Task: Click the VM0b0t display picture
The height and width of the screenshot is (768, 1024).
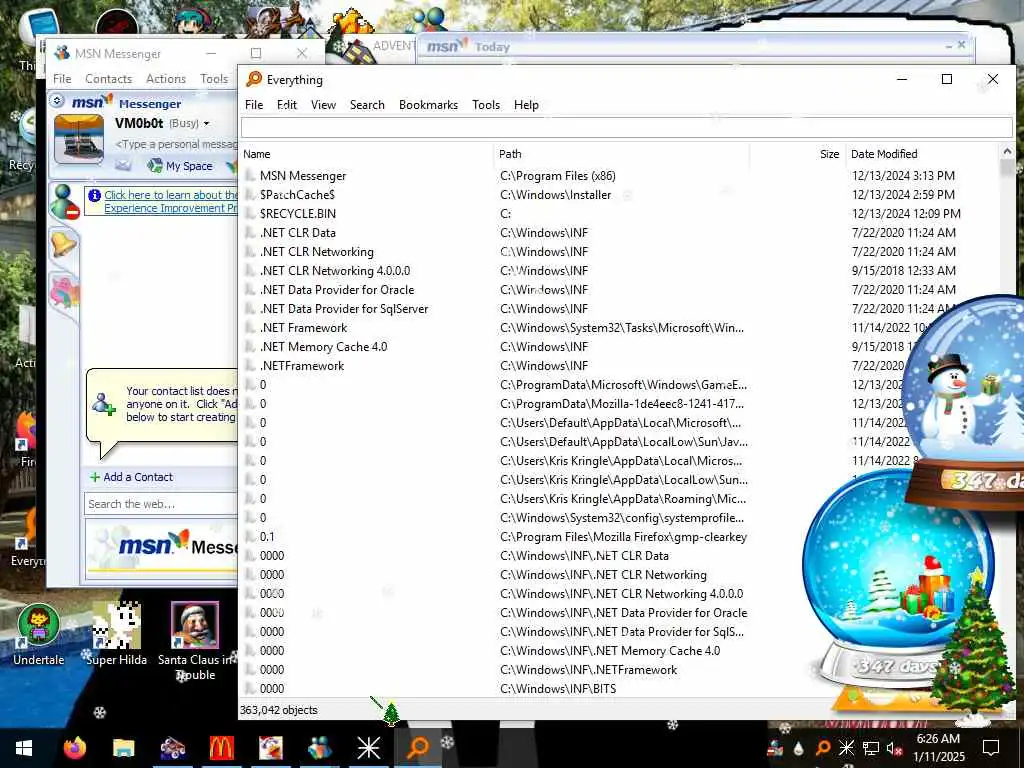Action: (x=79, y=138)
